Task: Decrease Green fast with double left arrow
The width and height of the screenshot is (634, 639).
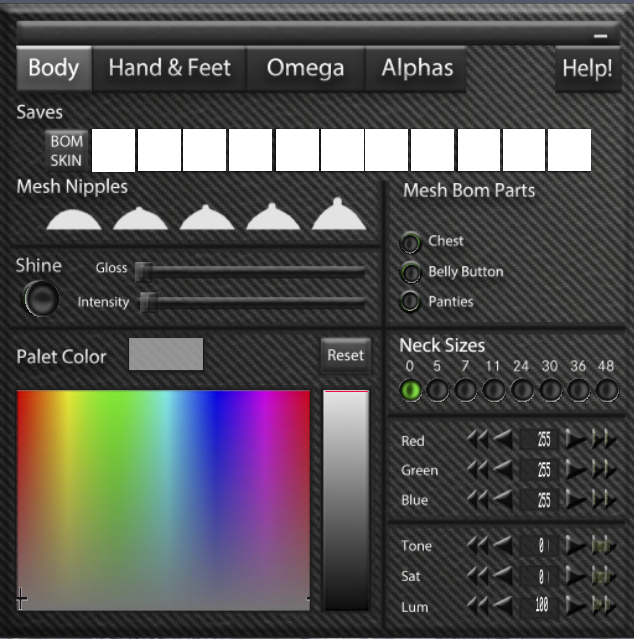Action: [x=477, y=470]
